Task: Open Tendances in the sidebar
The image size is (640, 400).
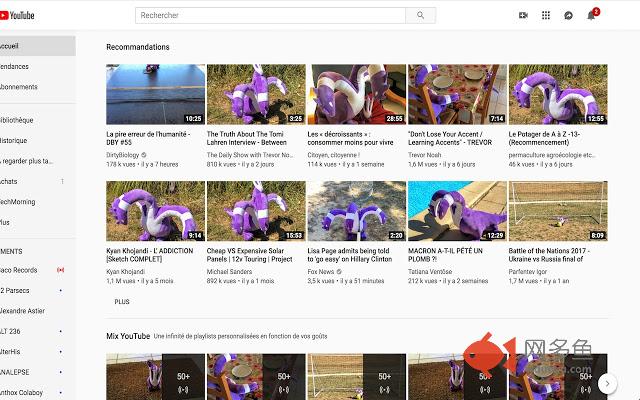Action: coord(38,66)
